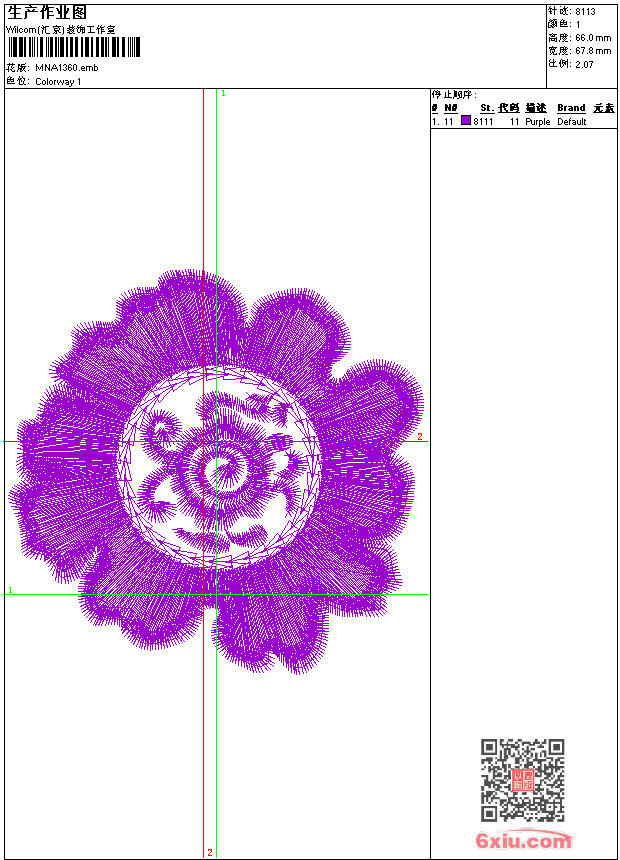Click the 停止顺序 section heading
Image resolution: width=620 pixels, height=860 pixels.
click(454, 95)
